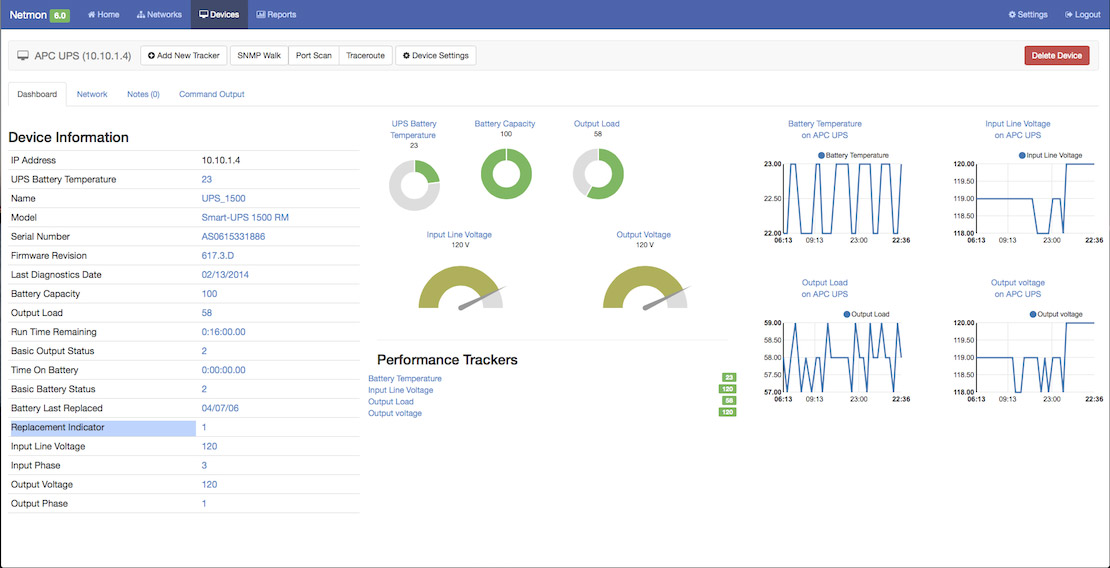Switch to the Network tab
The height and width of the screenshot is (568, 1110).
click(x=92, y=94)
